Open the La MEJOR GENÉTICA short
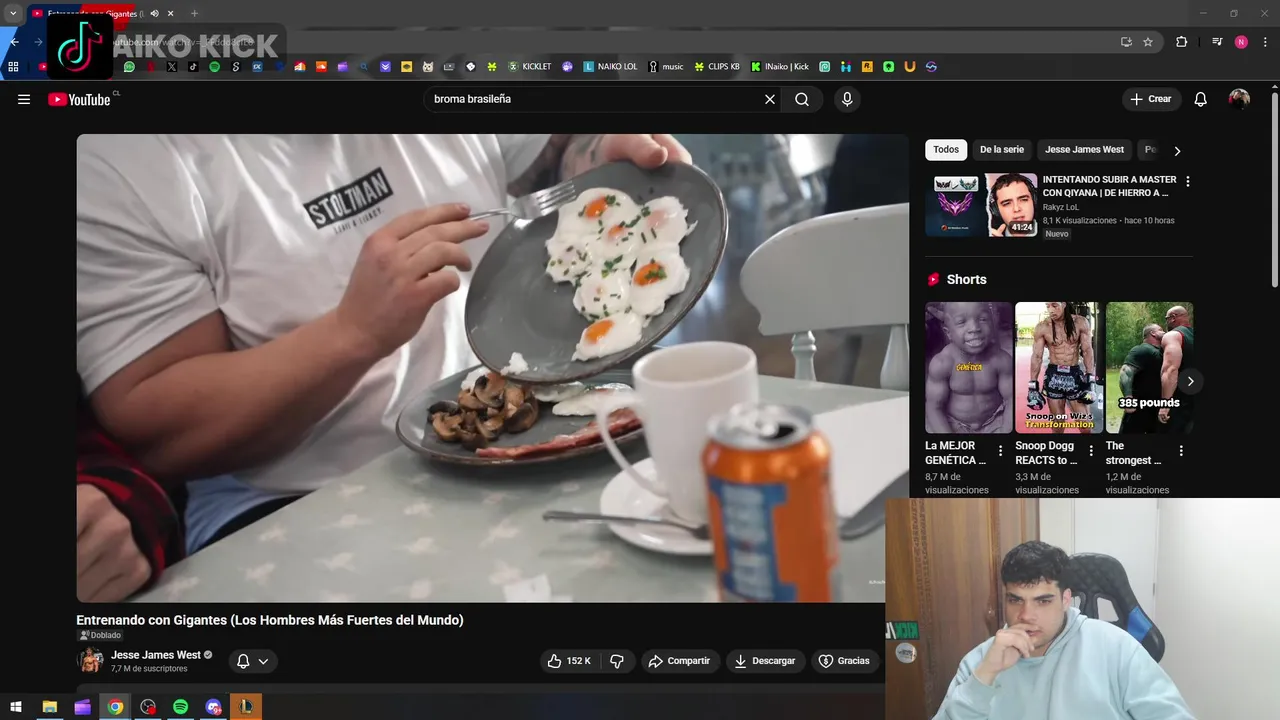This screenshot has height=720, width=1280. point(968,367)
